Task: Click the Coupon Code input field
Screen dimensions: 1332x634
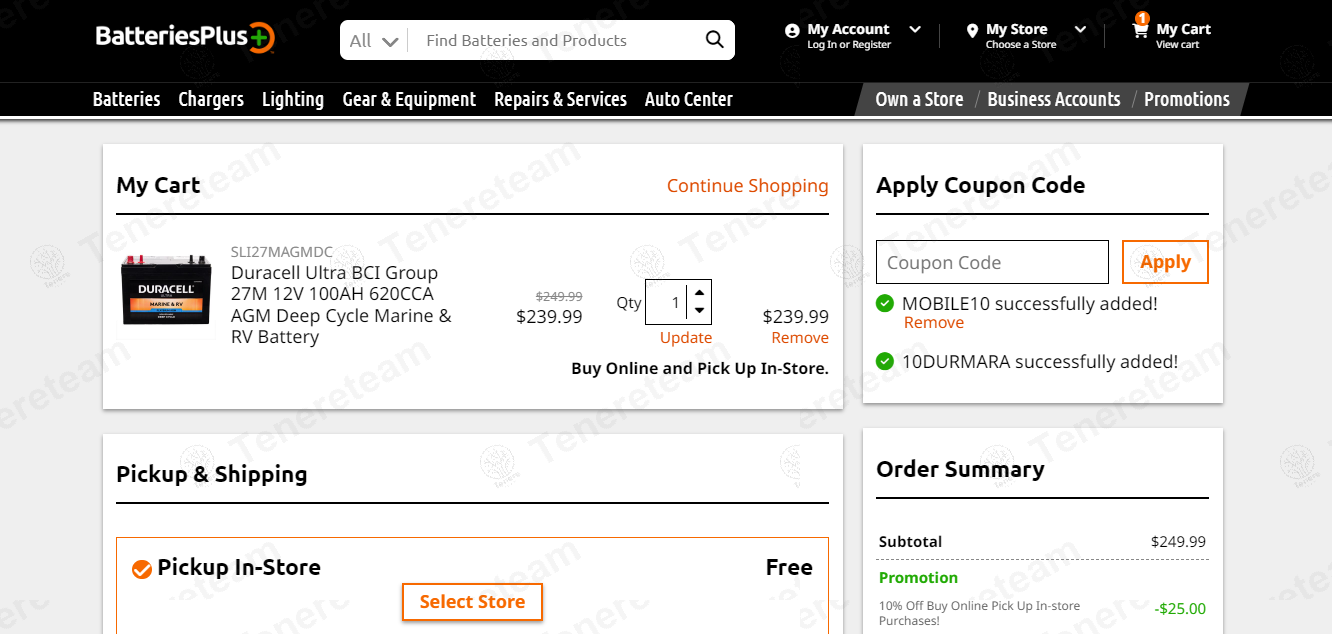Action: [x=992, y=262]
